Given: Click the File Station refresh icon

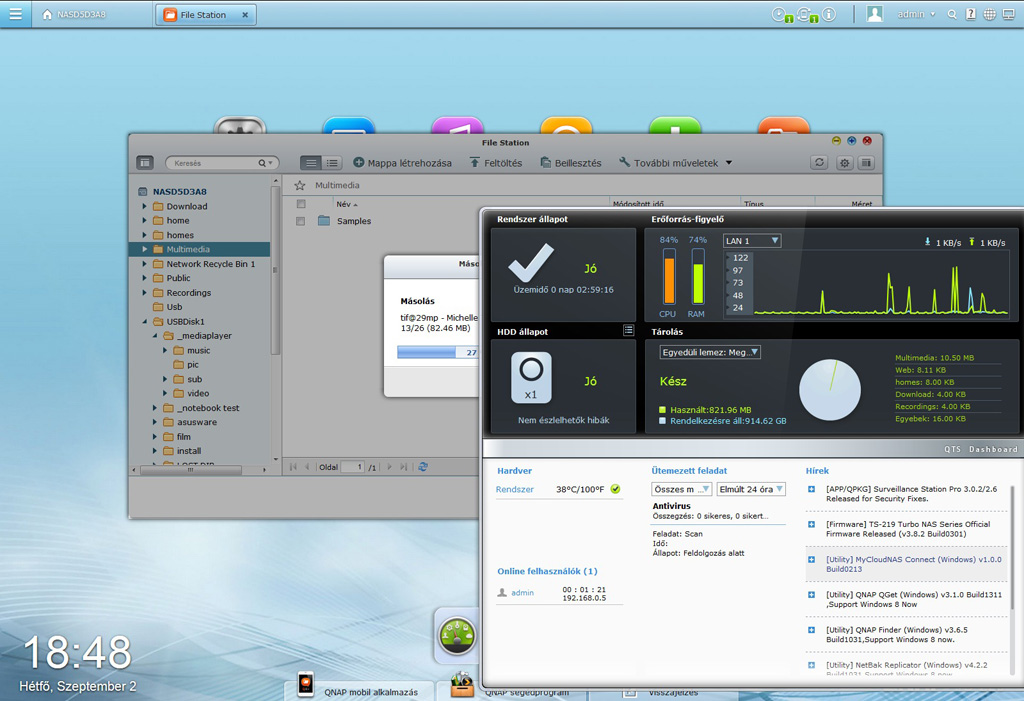Looking at the screenshot, I should click(x=819, y=163).
